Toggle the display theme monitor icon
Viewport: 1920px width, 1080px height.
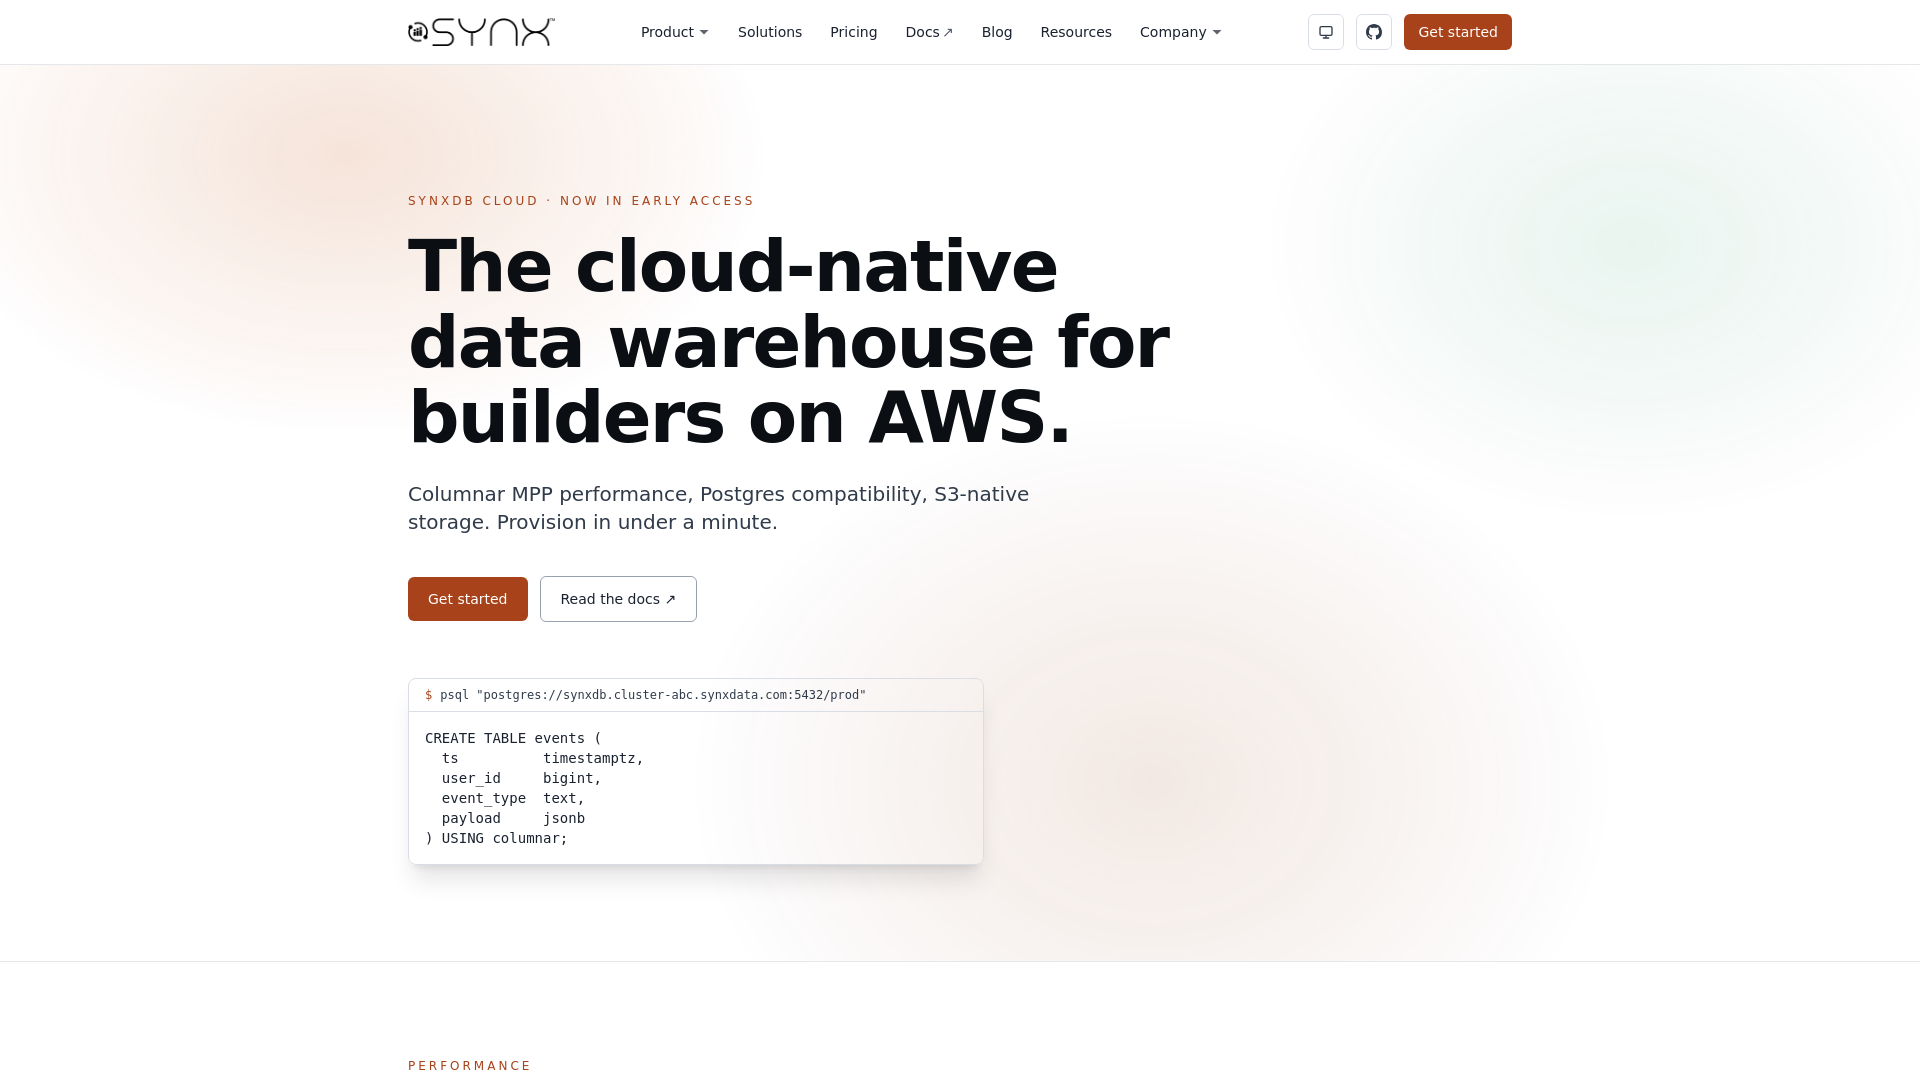coord(1326,32)
